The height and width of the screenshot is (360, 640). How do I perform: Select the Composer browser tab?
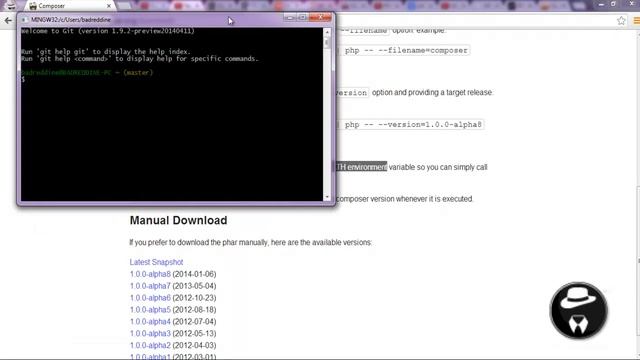tap(69, 6)
